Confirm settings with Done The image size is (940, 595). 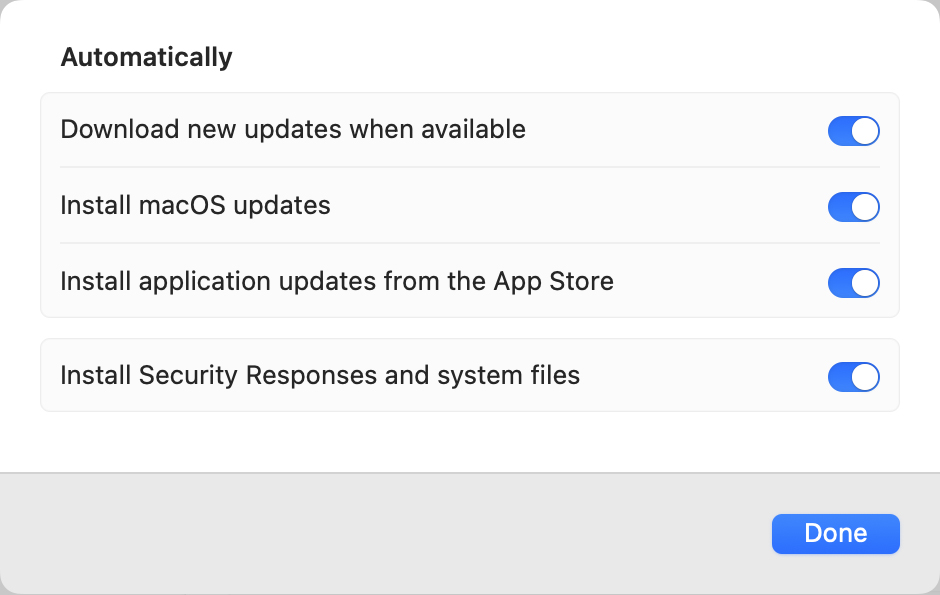point(835,533)
